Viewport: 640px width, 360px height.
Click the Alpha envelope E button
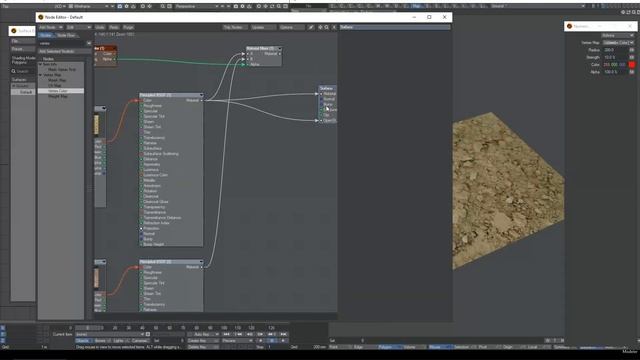[x=632, y=72]
